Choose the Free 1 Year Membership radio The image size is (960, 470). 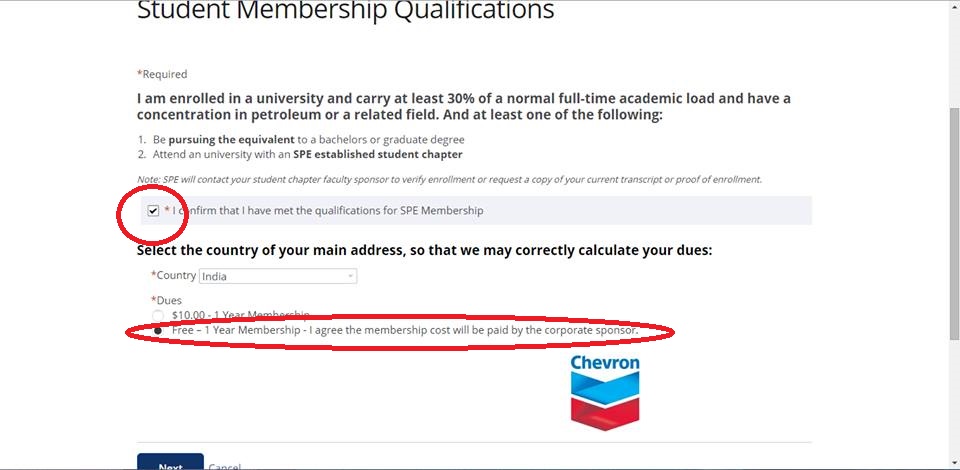(x=158, y=330)
